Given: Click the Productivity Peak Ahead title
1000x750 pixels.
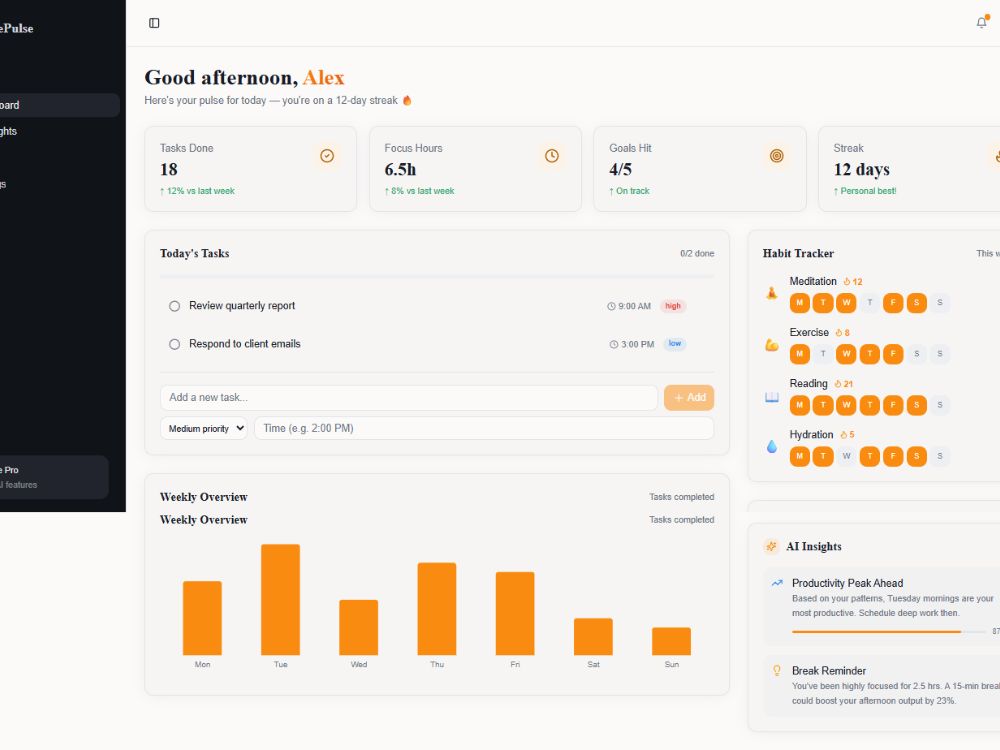Looking at the screenshot, I should [x=848, y=583].
